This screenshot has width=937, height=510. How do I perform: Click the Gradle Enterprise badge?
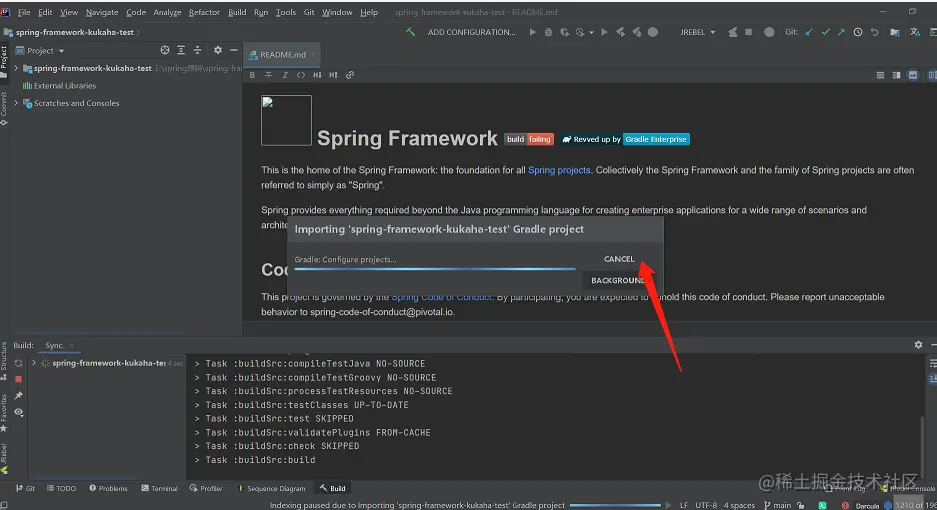(x=656, y=139)
